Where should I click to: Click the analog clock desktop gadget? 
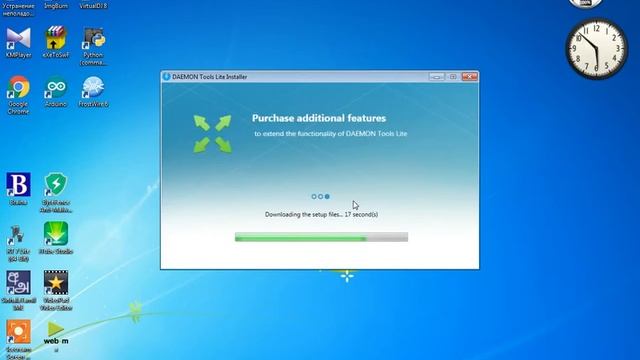[x=596, y=49]
